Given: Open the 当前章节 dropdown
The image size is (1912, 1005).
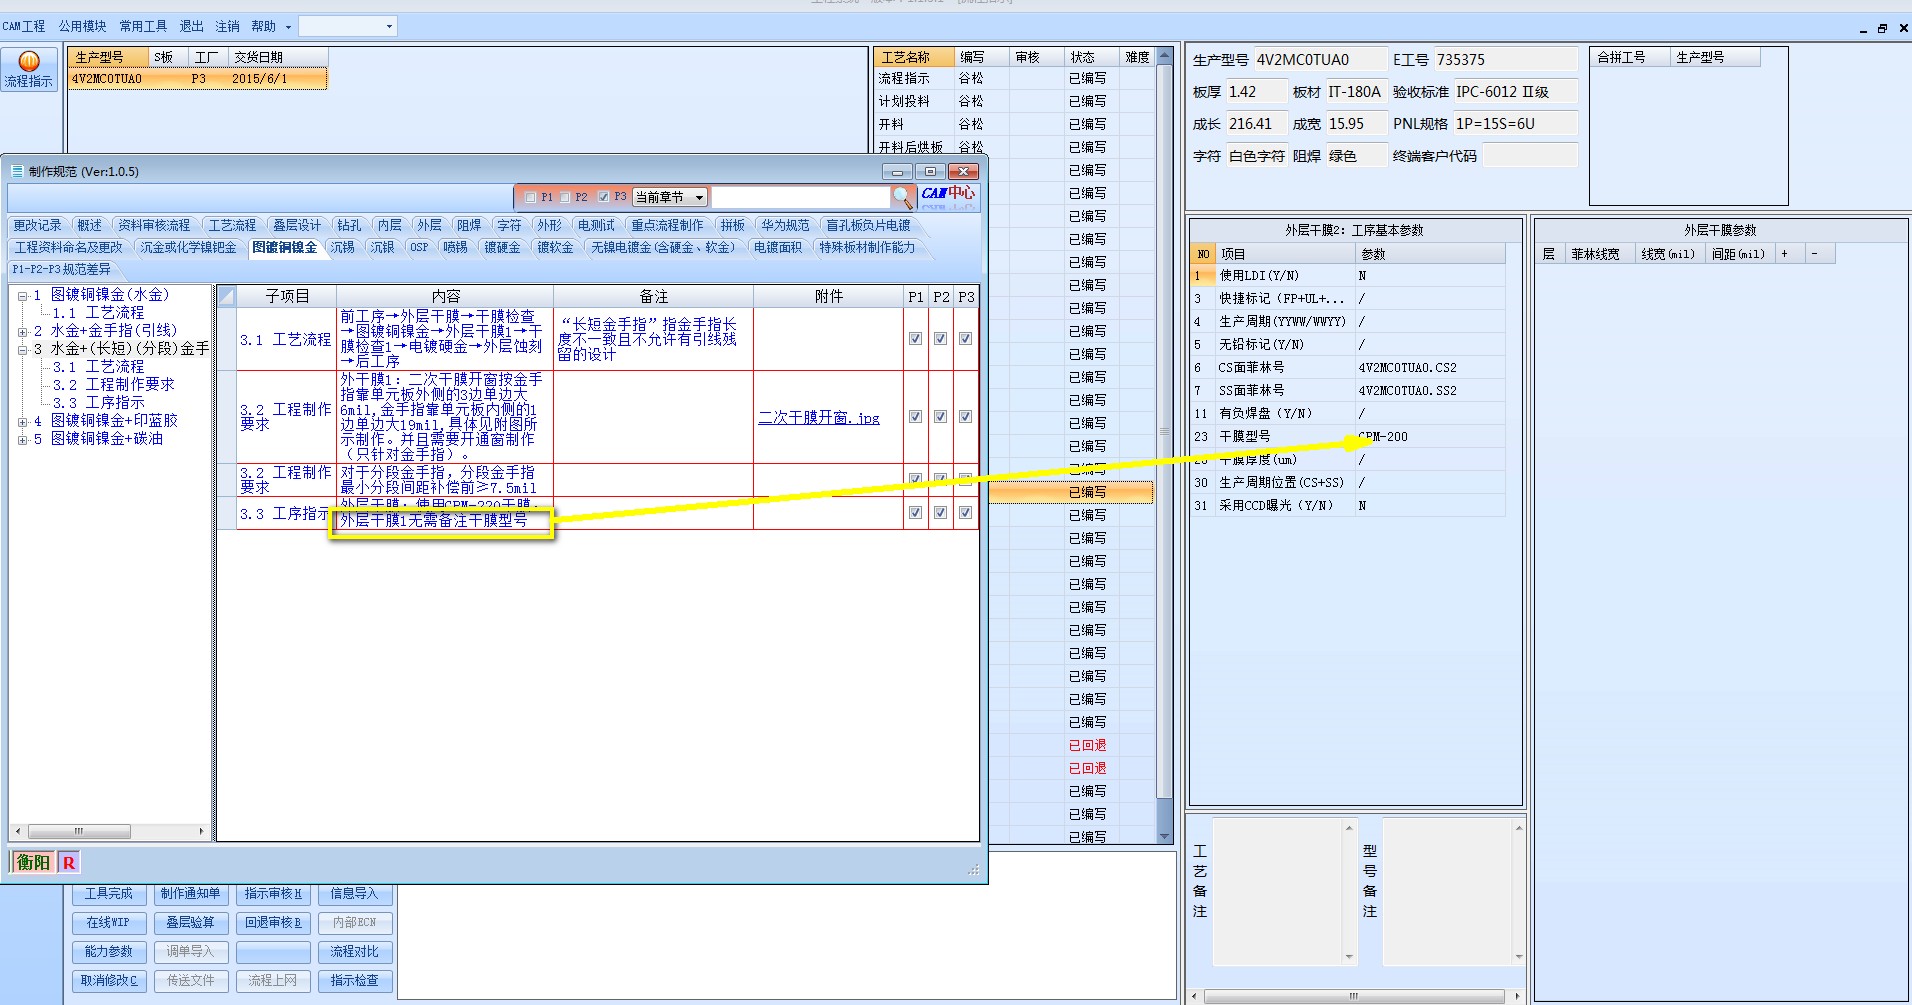Looking at the screenshot, I should (670, 197).
